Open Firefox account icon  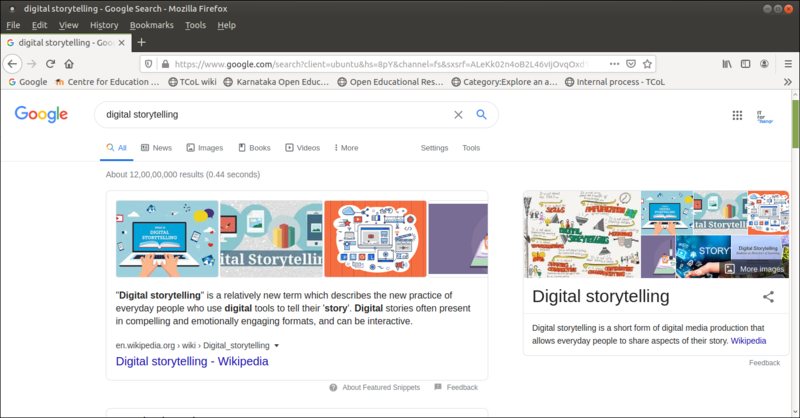[x=764, y=64]
